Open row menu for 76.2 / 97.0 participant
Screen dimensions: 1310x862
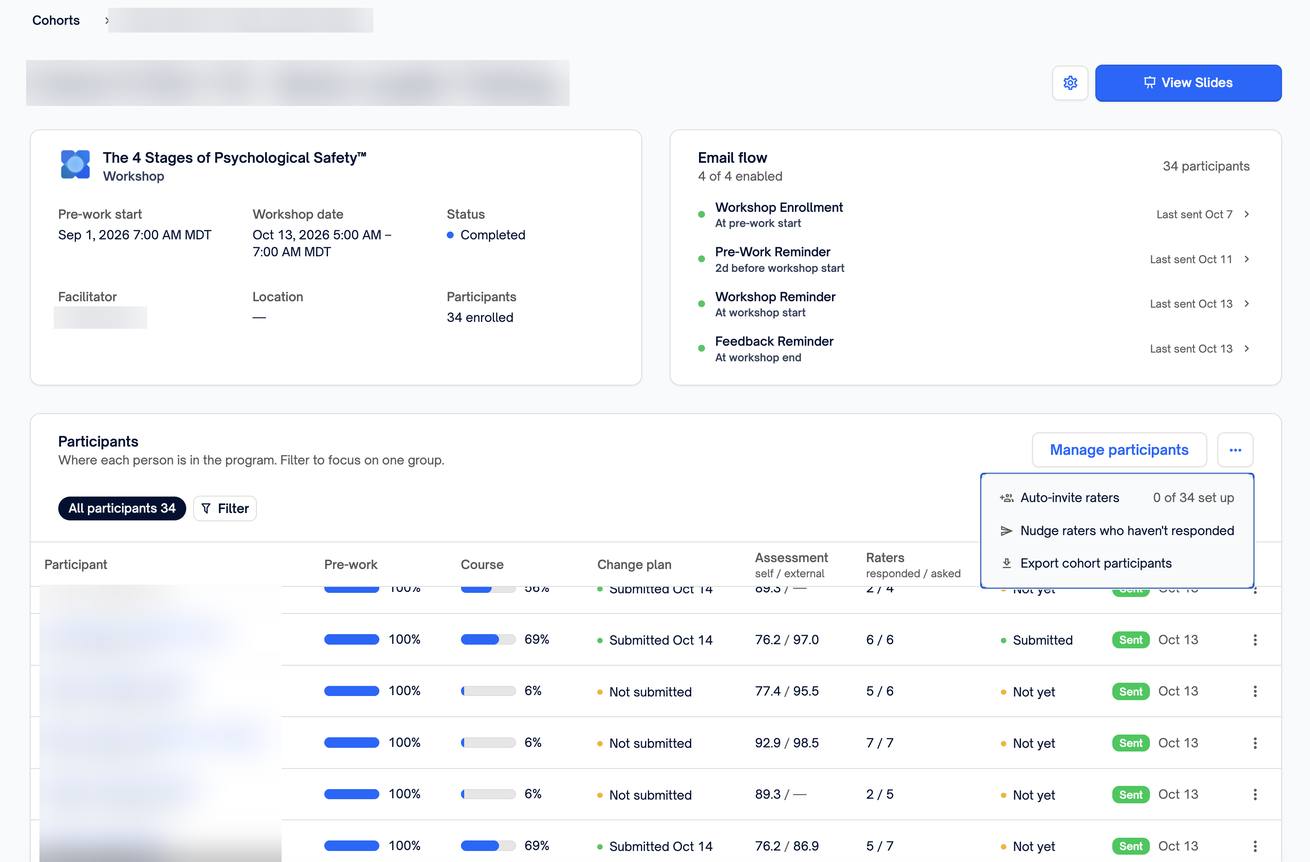1255,640
